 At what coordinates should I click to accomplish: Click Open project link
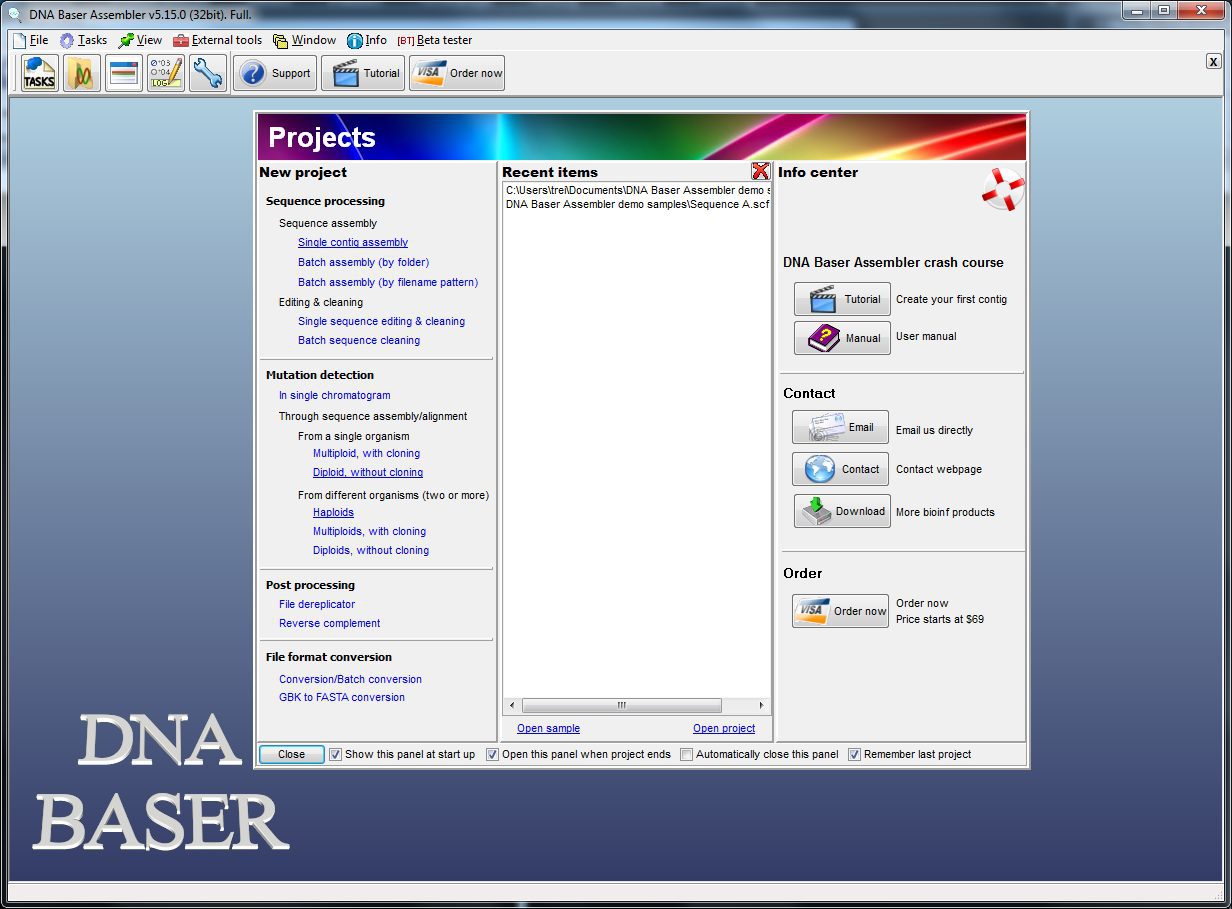click(x=724, y=728)
